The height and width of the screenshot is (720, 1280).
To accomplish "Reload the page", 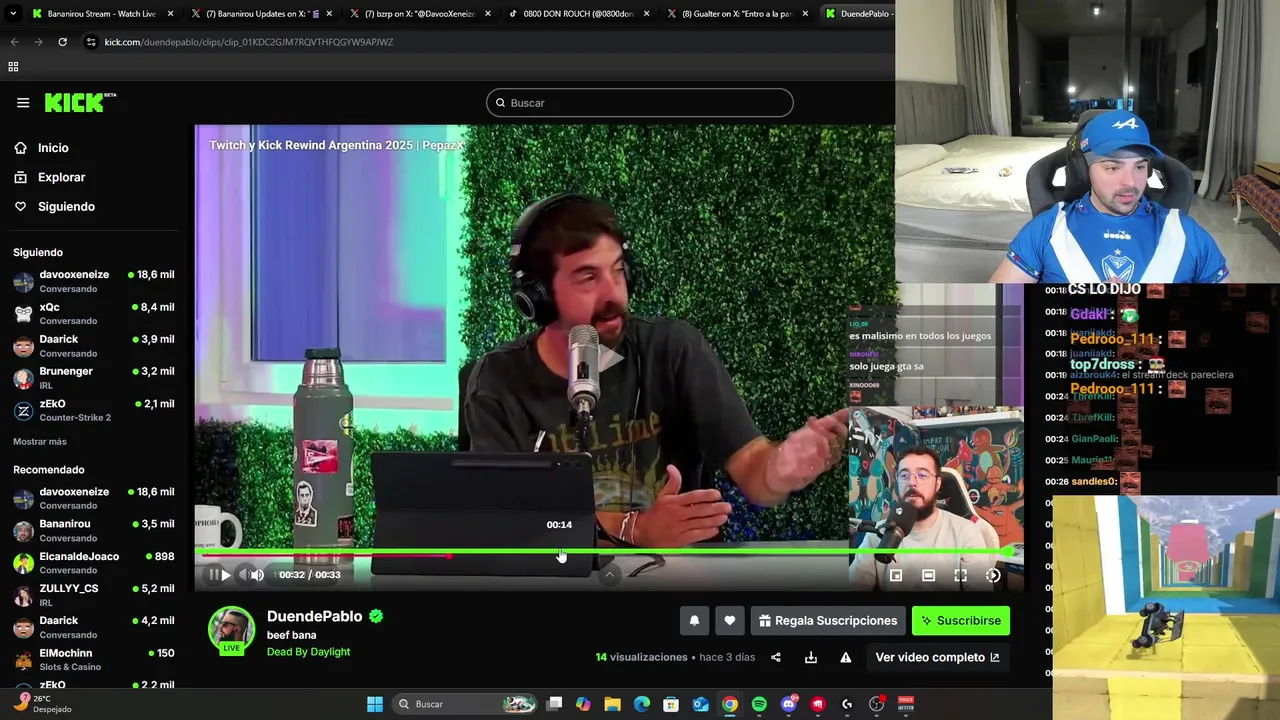I will point(62,42).
